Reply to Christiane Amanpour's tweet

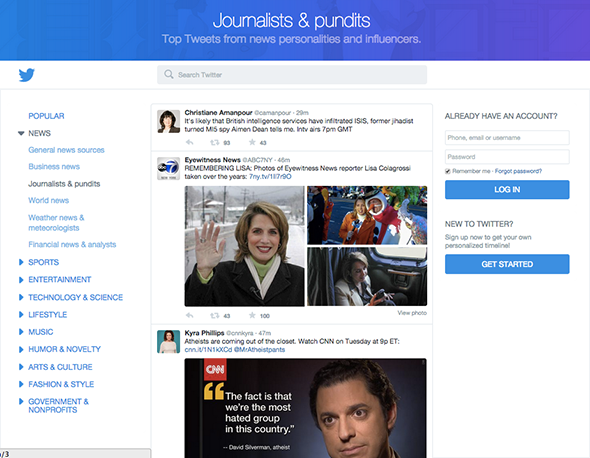[x=190, y=143]
